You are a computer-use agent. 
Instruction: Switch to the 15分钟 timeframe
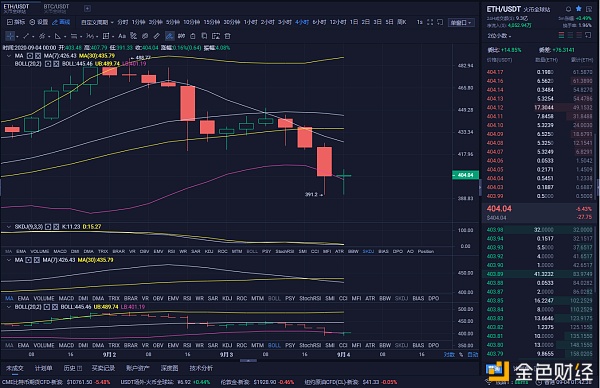pyautogui.click(x=212, y=22)
